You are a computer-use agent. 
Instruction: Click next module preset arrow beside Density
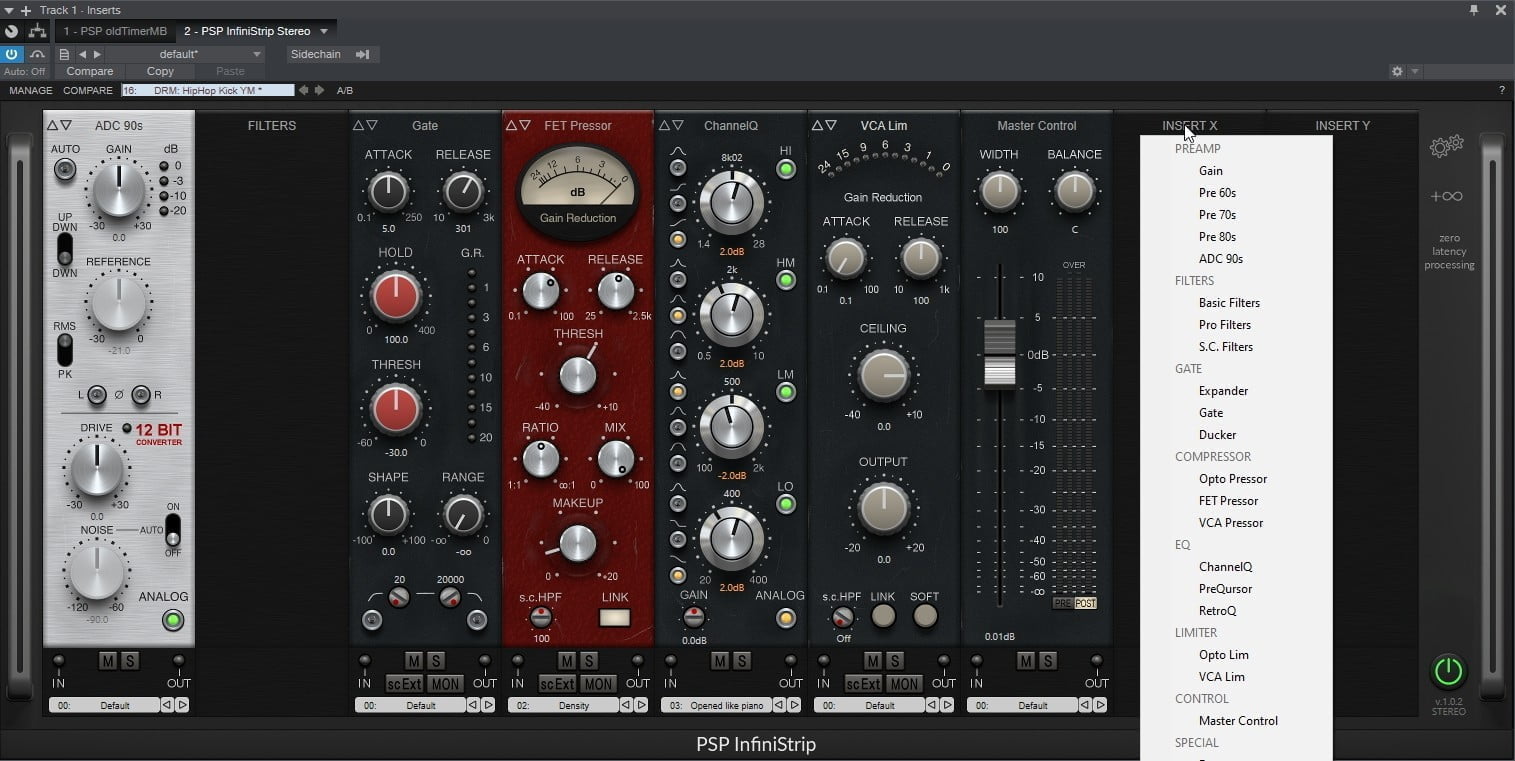coord(641,705)
